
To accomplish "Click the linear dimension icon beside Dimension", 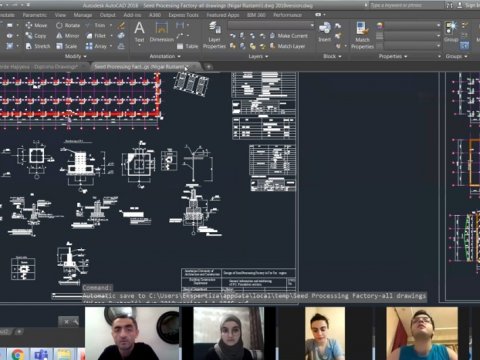I will 180,25.
